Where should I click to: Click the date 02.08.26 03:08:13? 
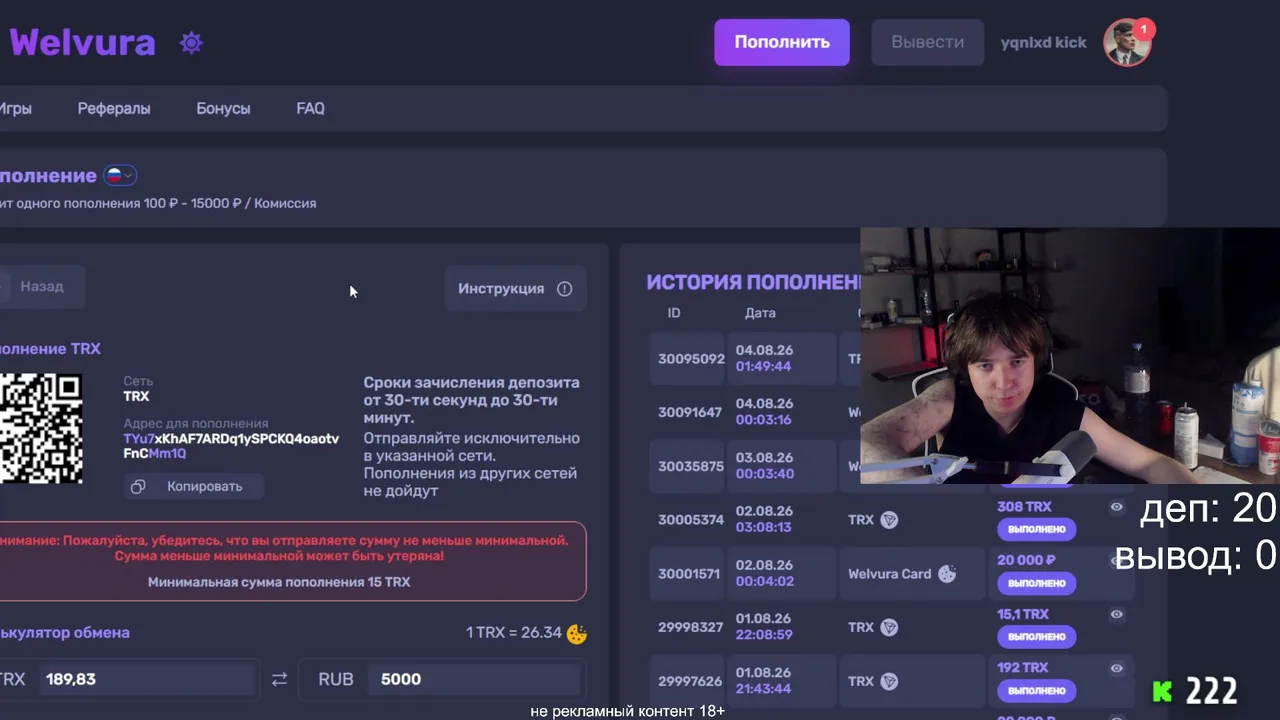coord(764,520)
